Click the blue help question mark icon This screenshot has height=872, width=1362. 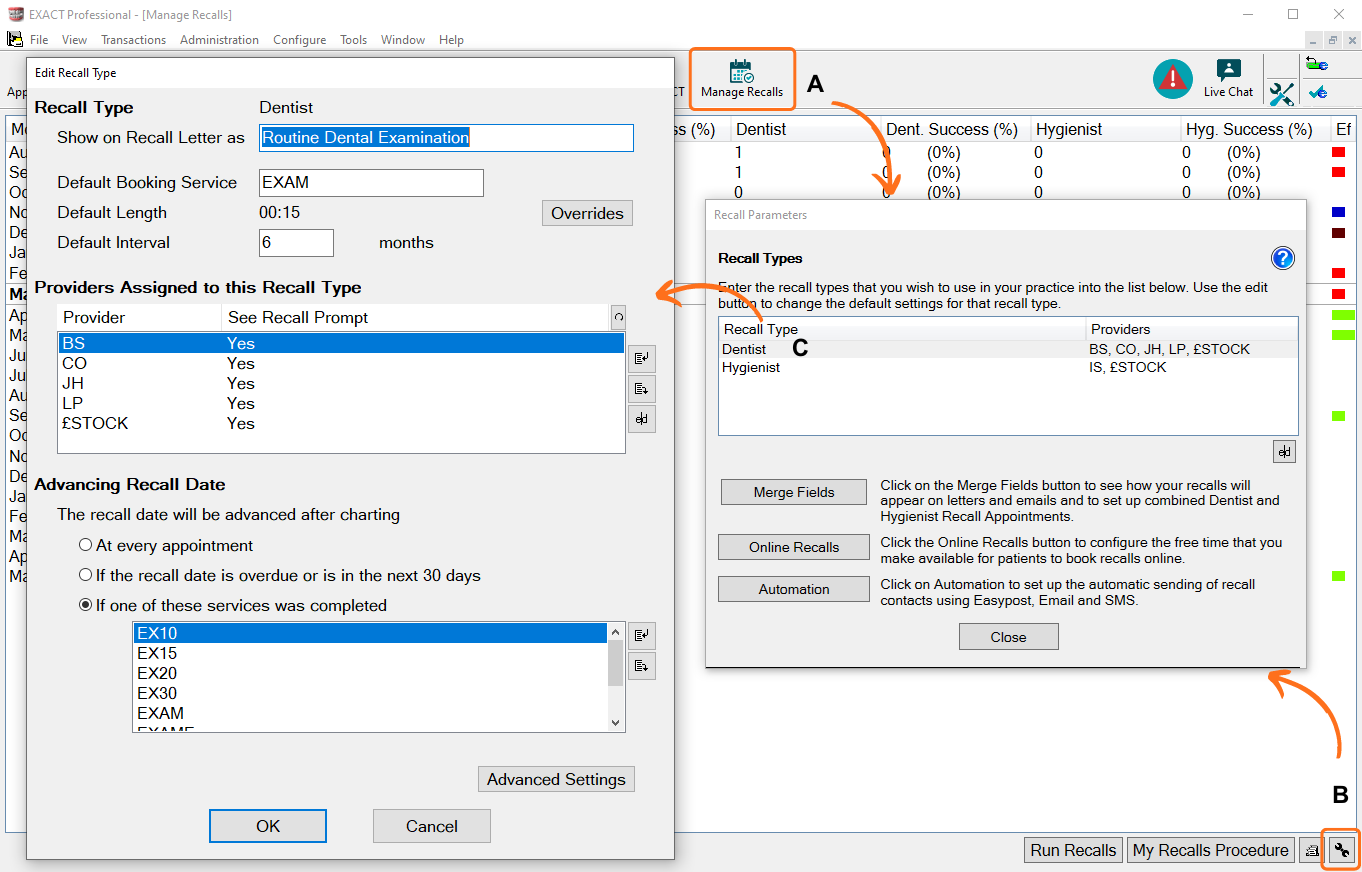tap(1283, 259)
